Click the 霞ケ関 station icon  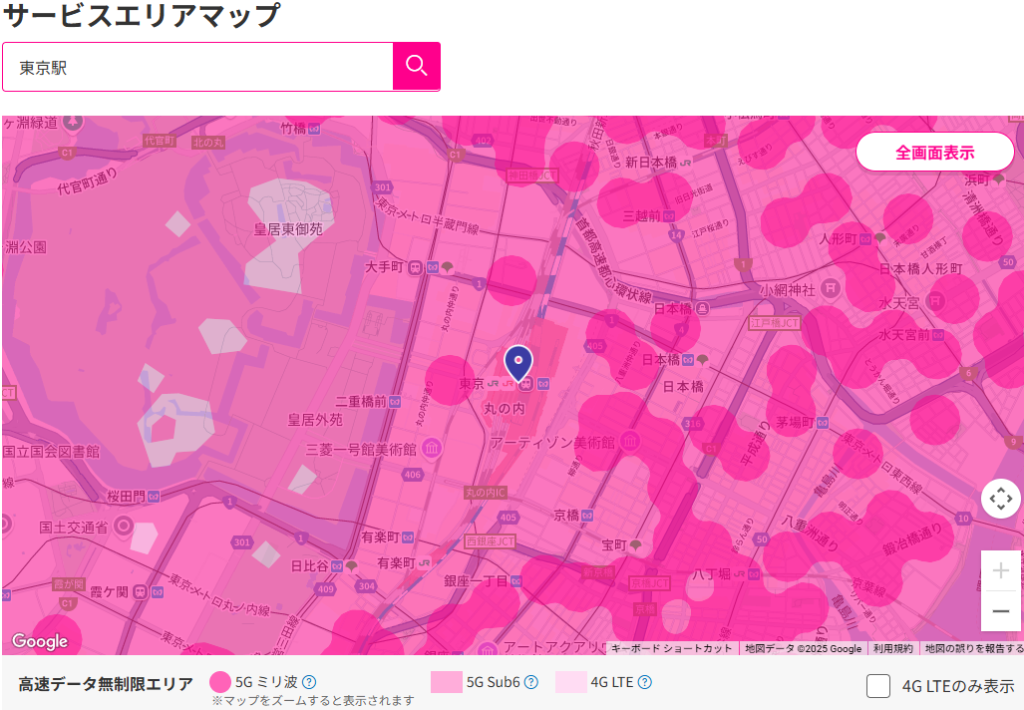point(140,592)
